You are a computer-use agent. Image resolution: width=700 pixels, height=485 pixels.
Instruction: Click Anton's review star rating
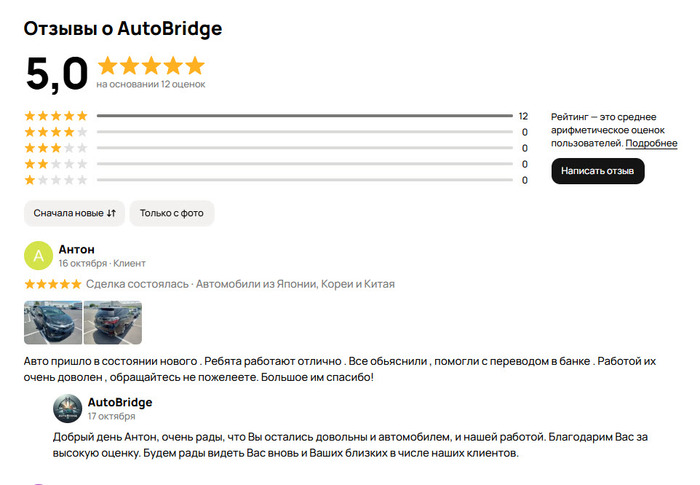[x=52, y=284]
